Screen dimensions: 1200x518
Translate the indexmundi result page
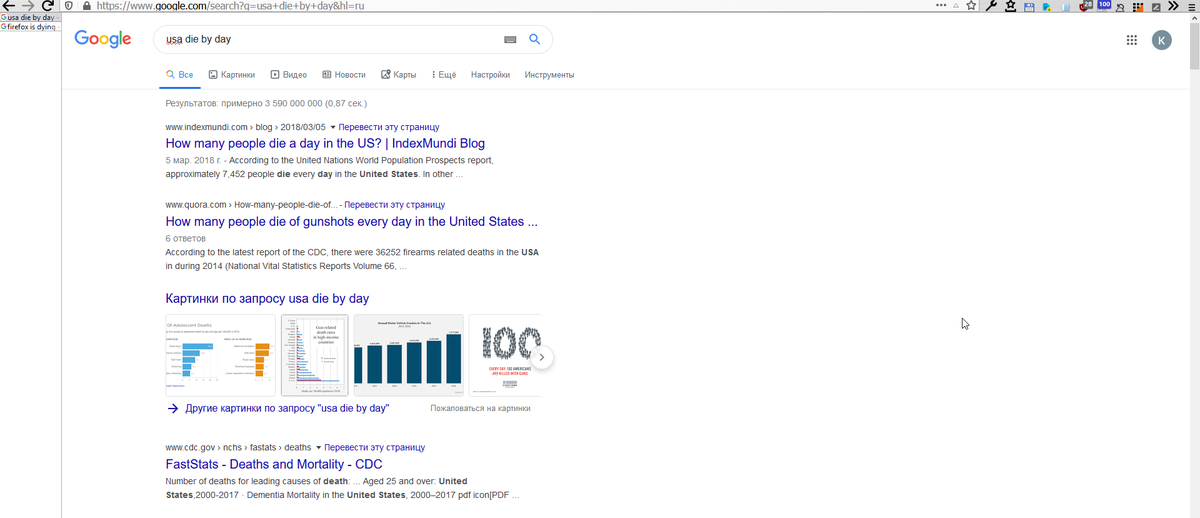(x=389, y=128)
